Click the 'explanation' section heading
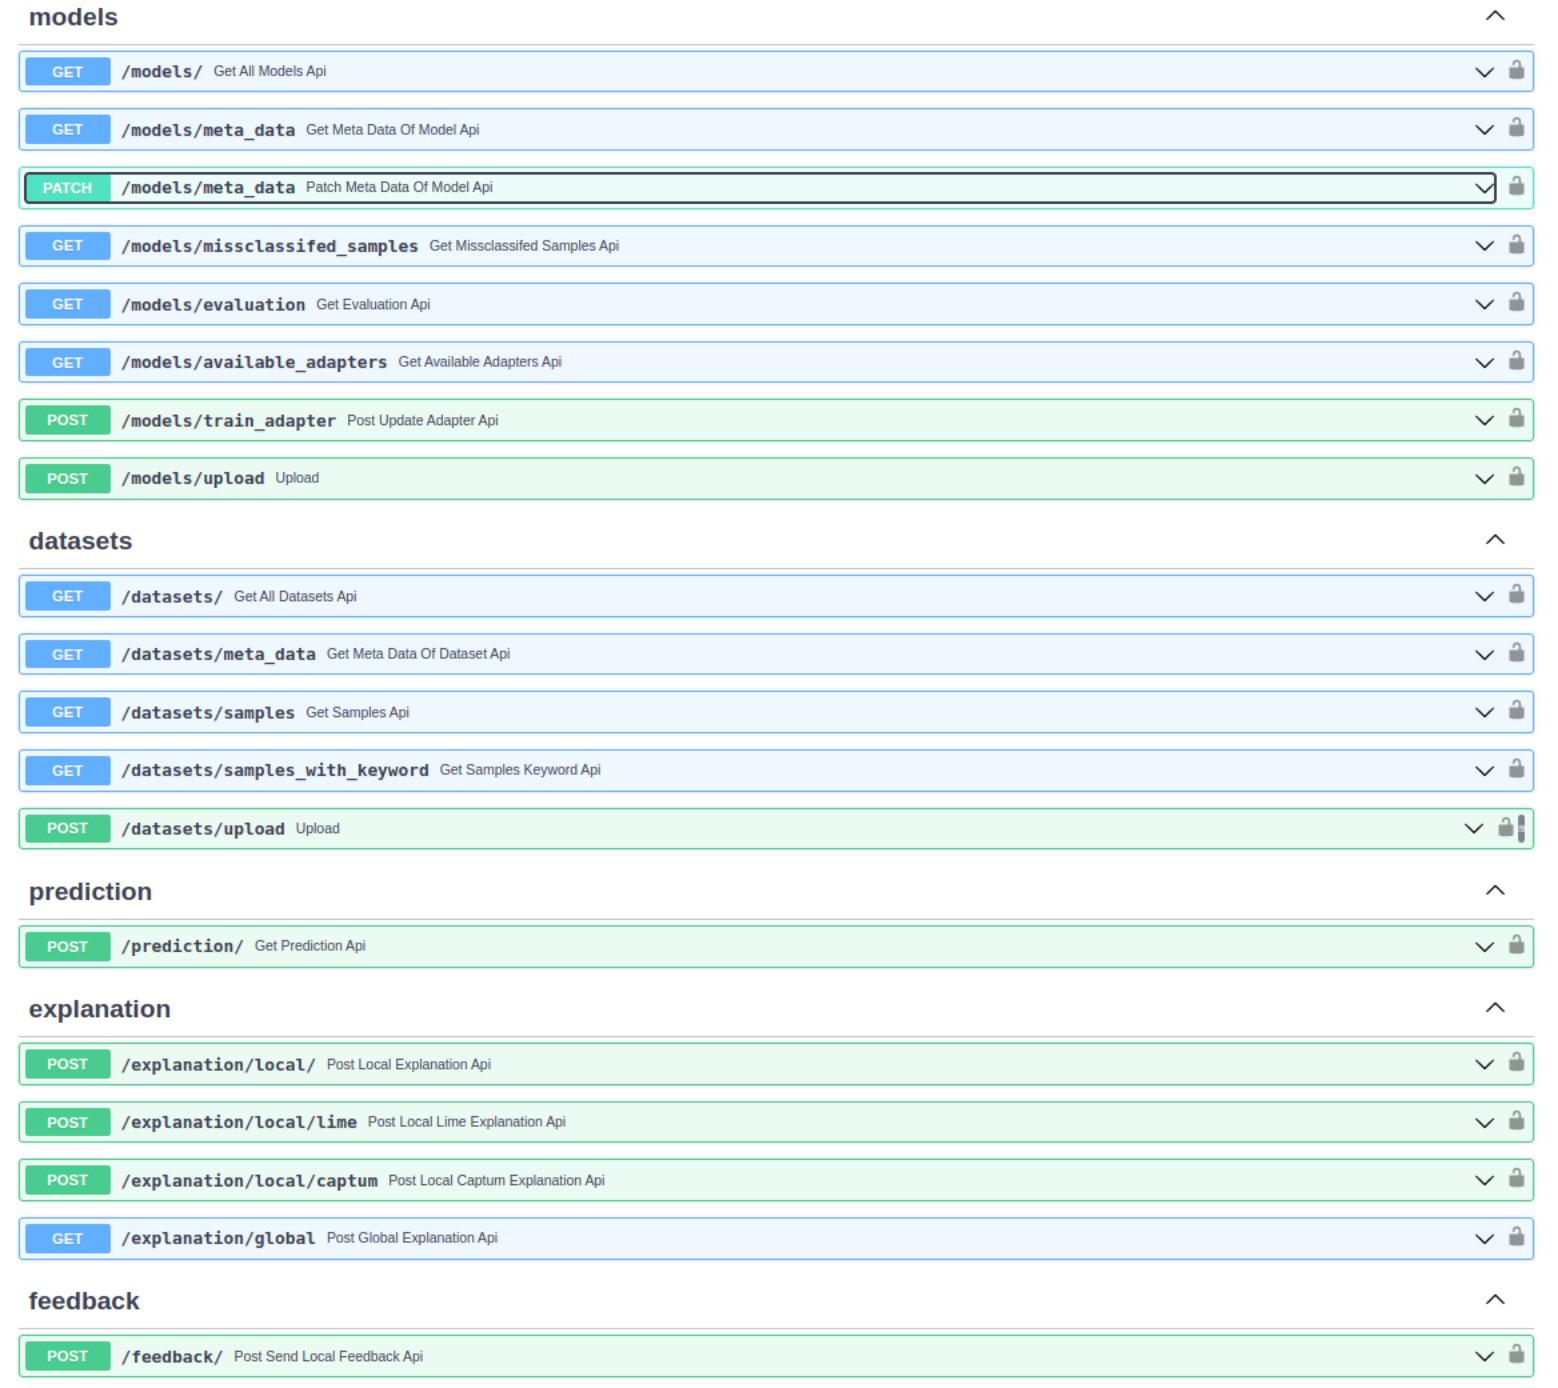 coord(100,1009)
